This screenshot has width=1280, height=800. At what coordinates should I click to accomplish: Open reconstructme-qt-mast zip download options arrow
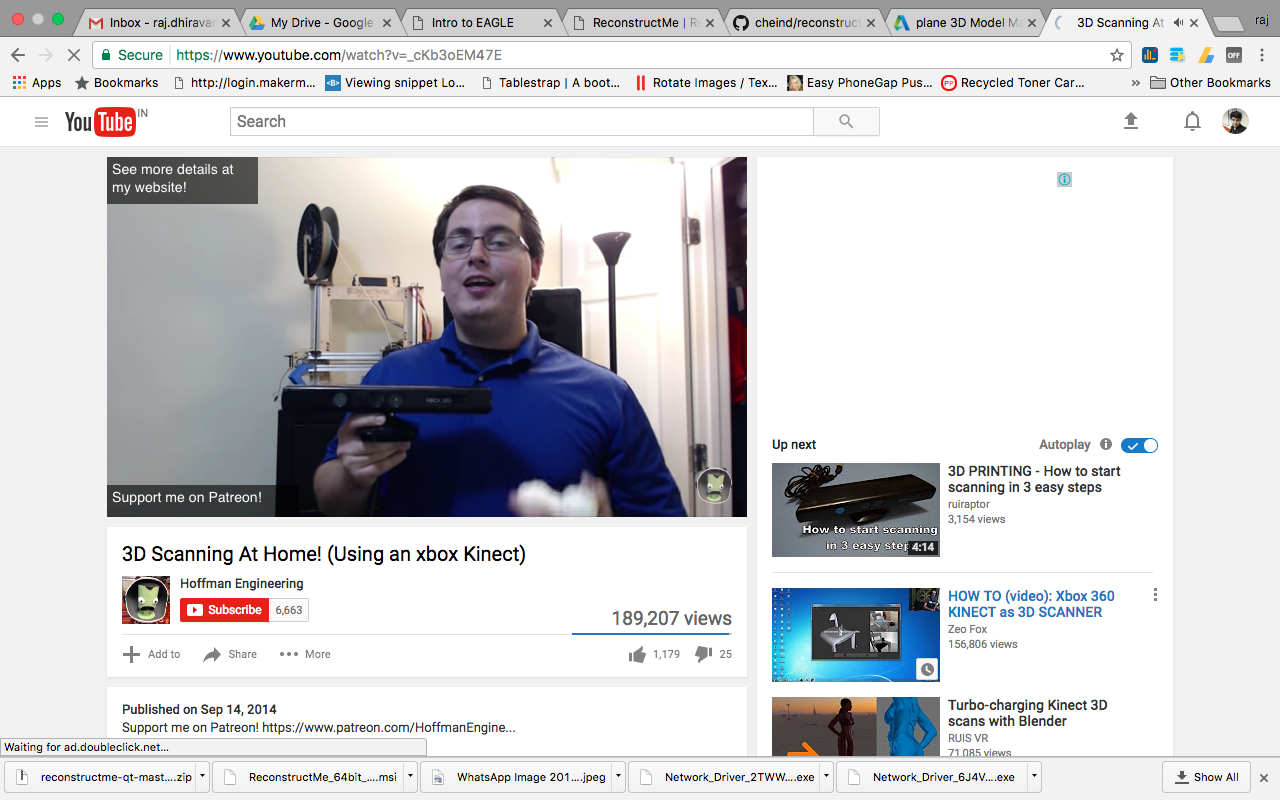tap(202, 776)
